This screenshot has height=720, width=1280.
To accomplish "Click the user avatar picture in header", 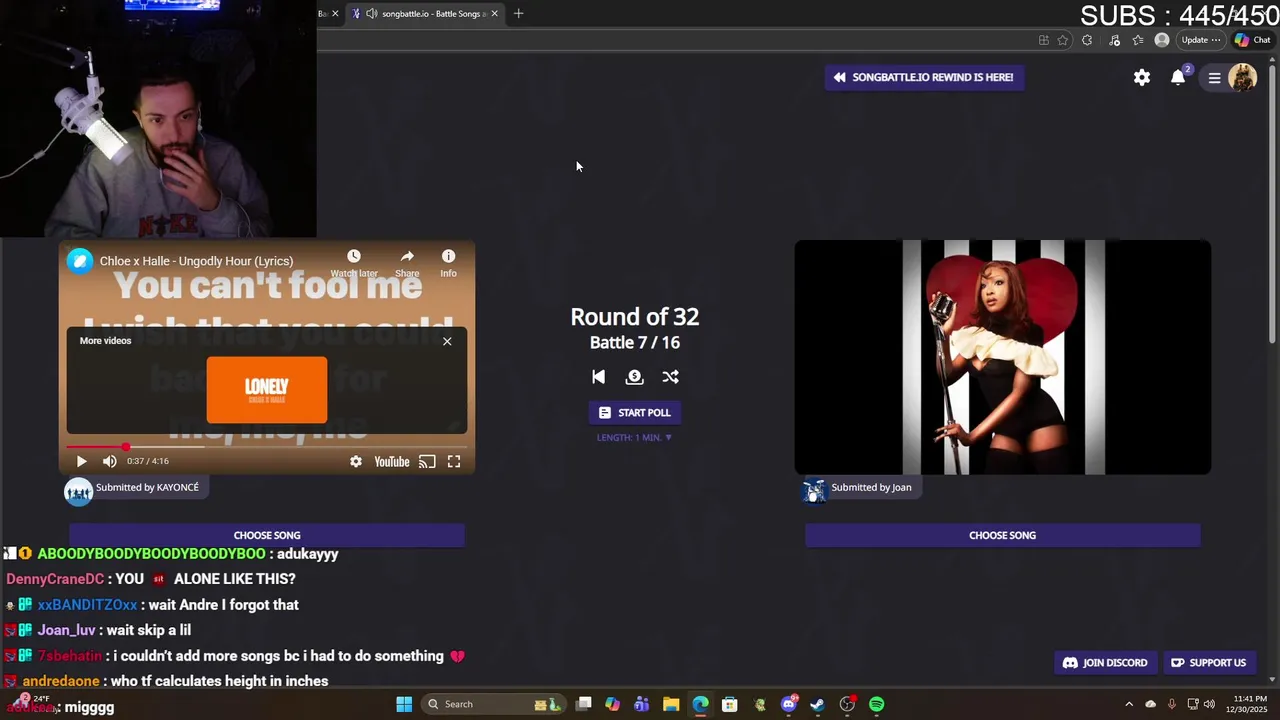I will pos(1242,77).
